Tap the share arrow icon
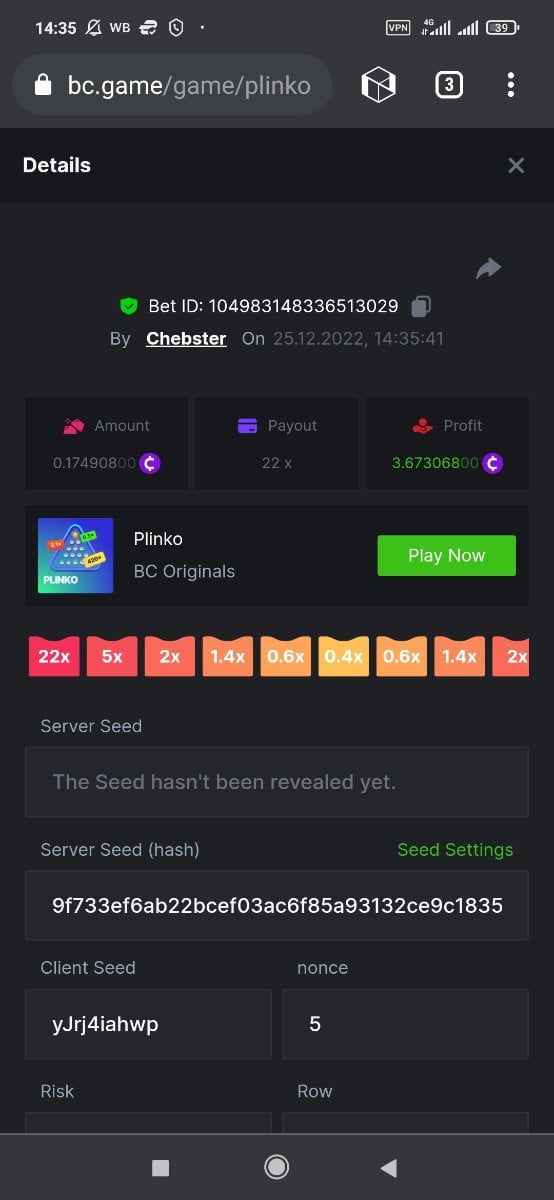This screenshot has height=1200, width=554. tap(488, 268)
